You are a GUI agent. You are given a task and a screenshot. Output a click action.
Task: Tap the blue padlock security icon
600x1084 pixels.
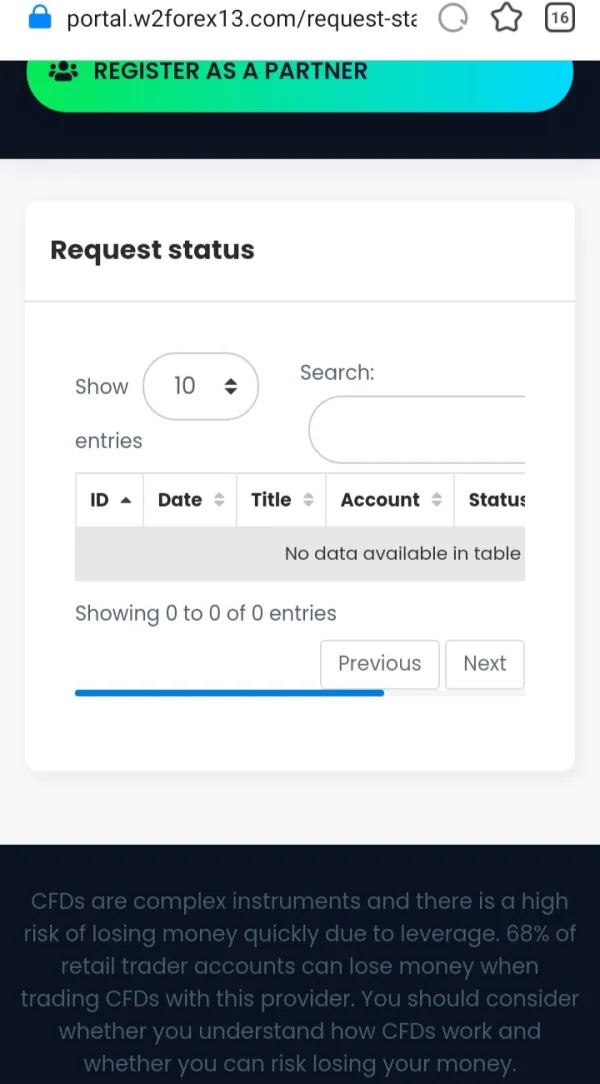[39, 17]
